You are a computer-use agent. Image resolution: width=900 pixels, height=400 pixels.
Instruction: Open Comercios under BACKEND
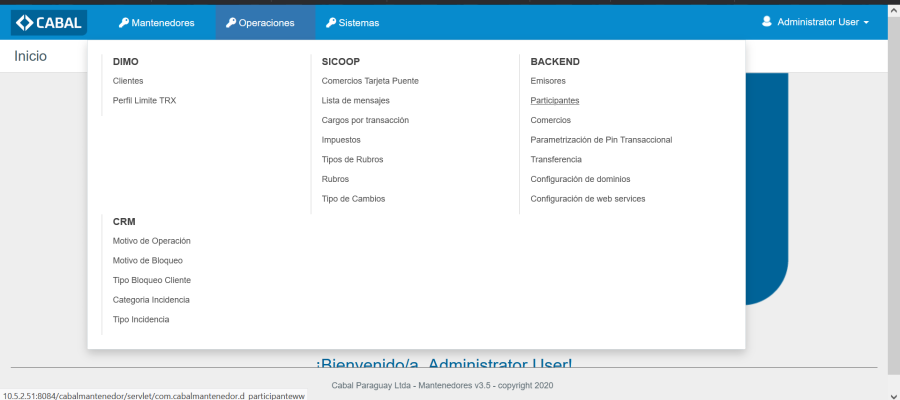click(x=550, y=120)
